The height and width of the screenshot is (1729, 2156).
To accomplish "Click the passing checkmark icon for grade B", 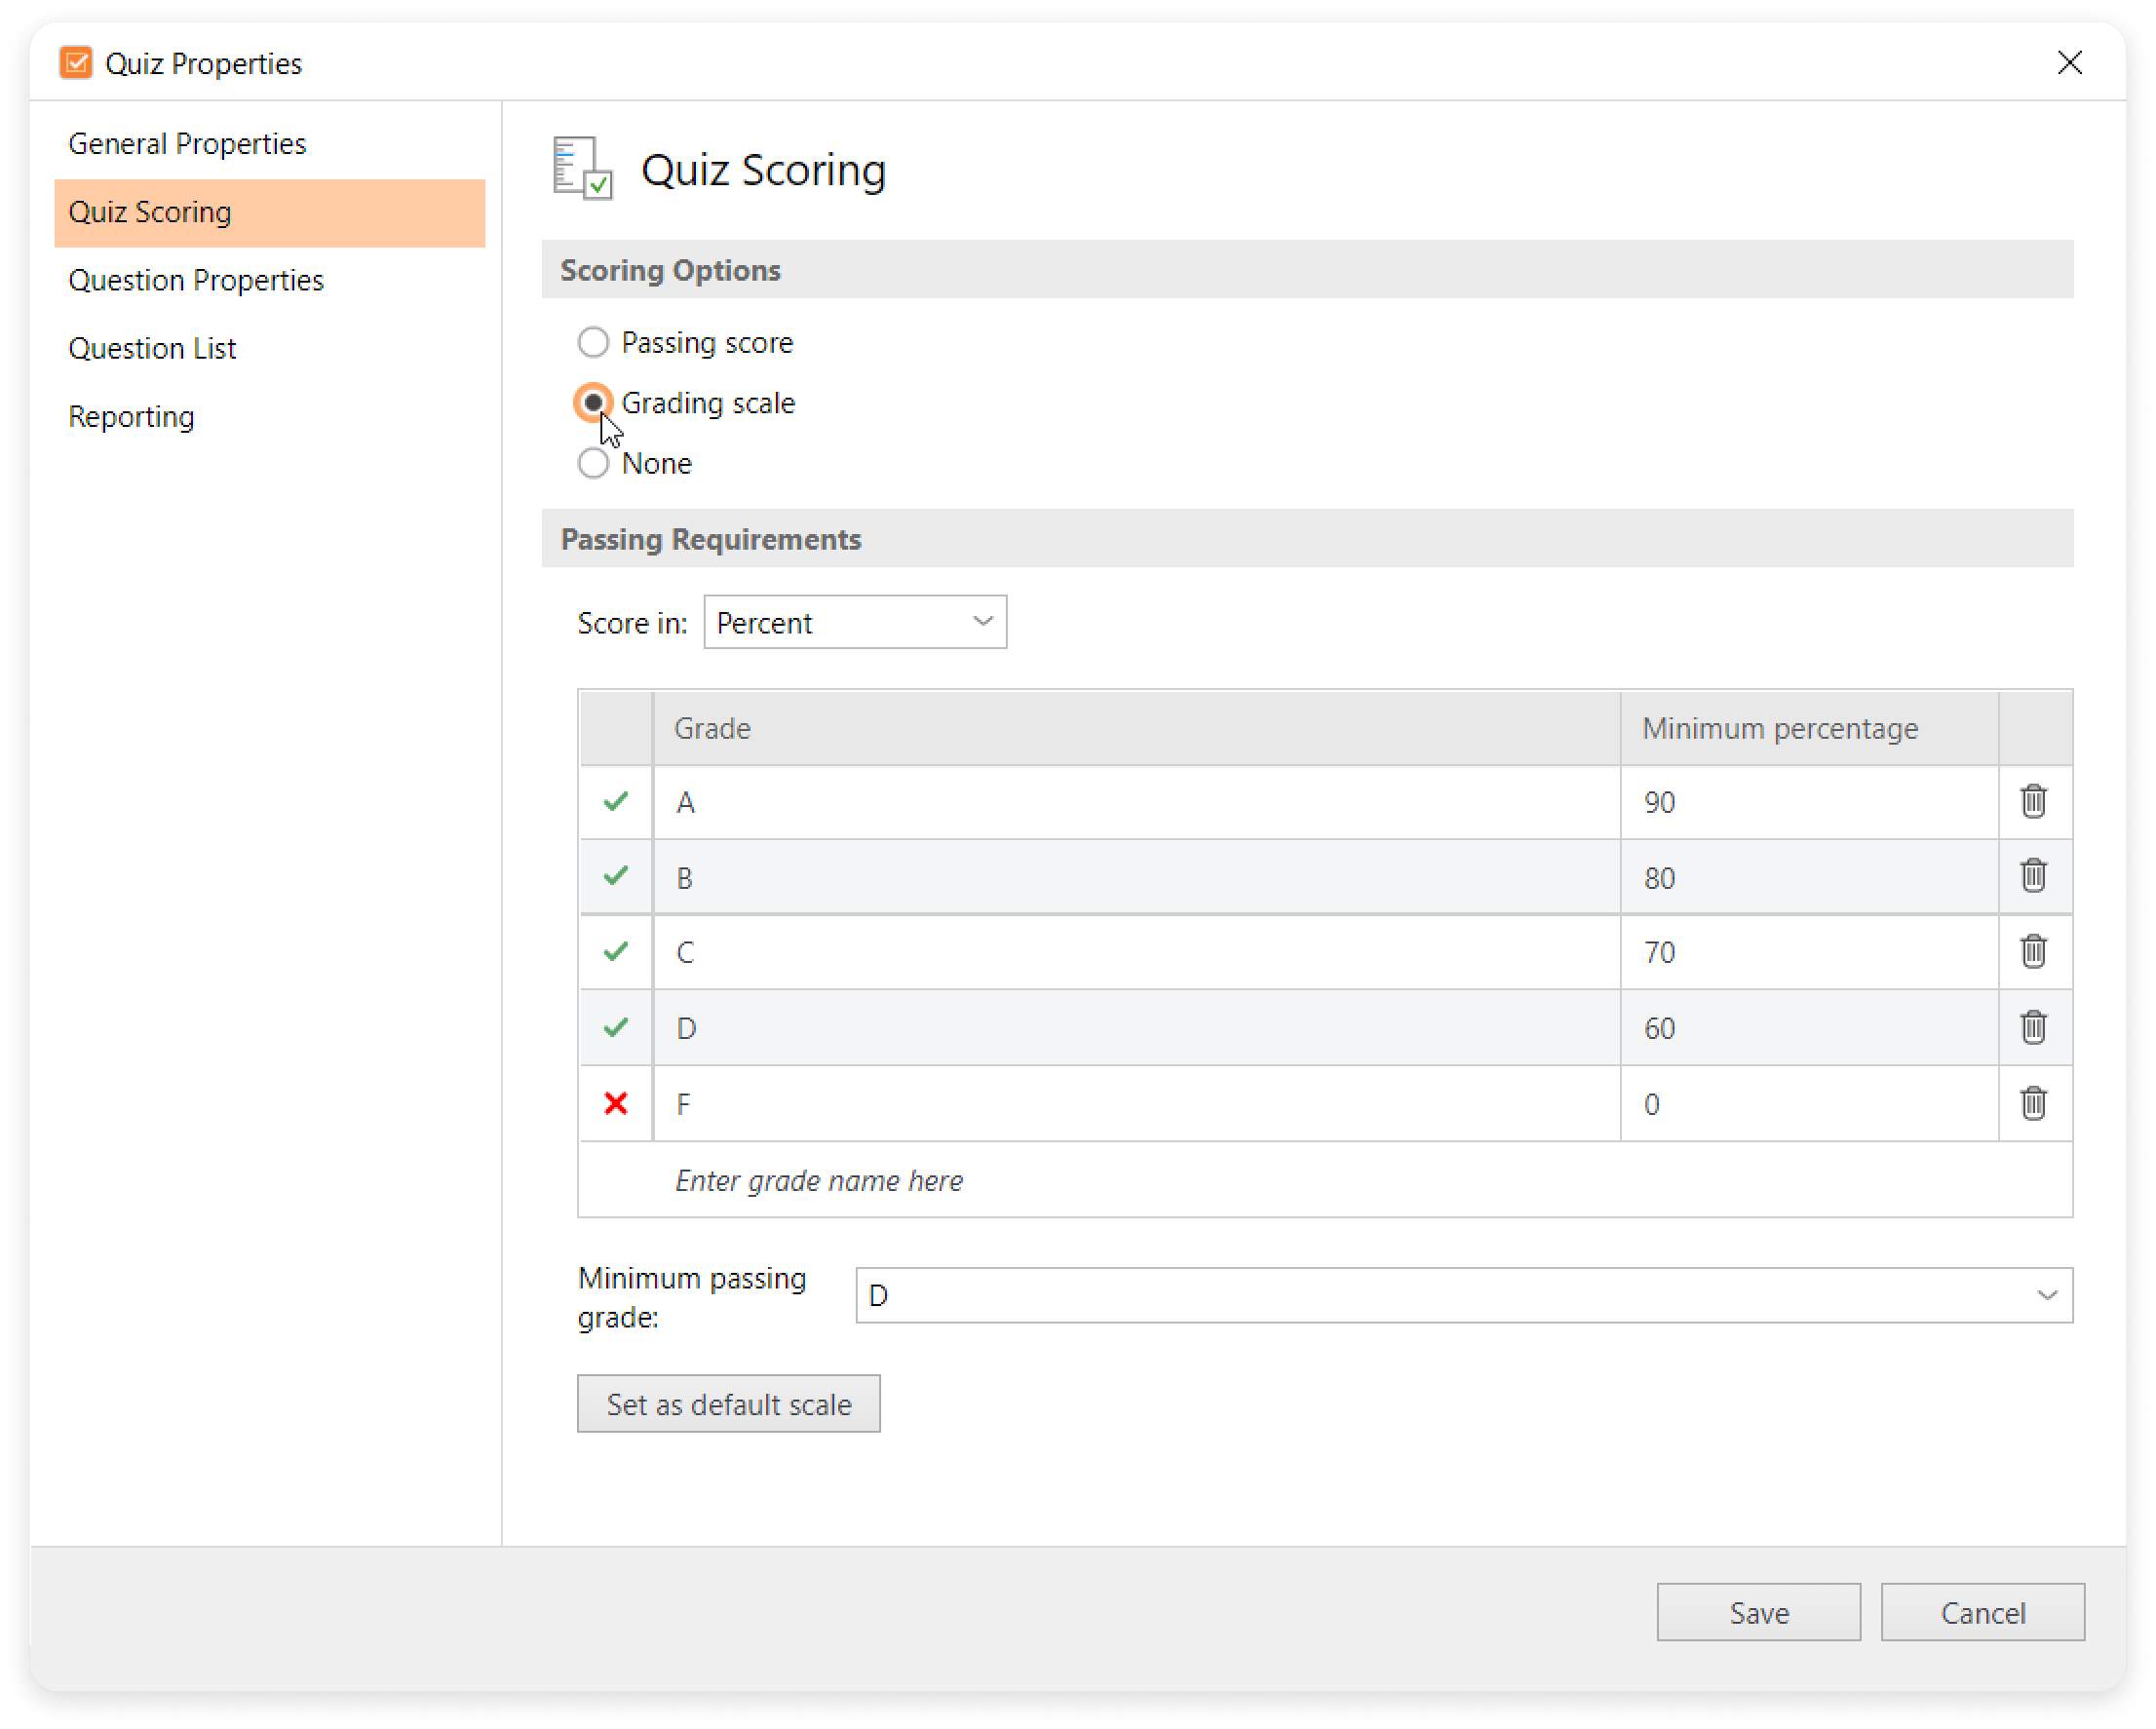I will tap(616, 877).
